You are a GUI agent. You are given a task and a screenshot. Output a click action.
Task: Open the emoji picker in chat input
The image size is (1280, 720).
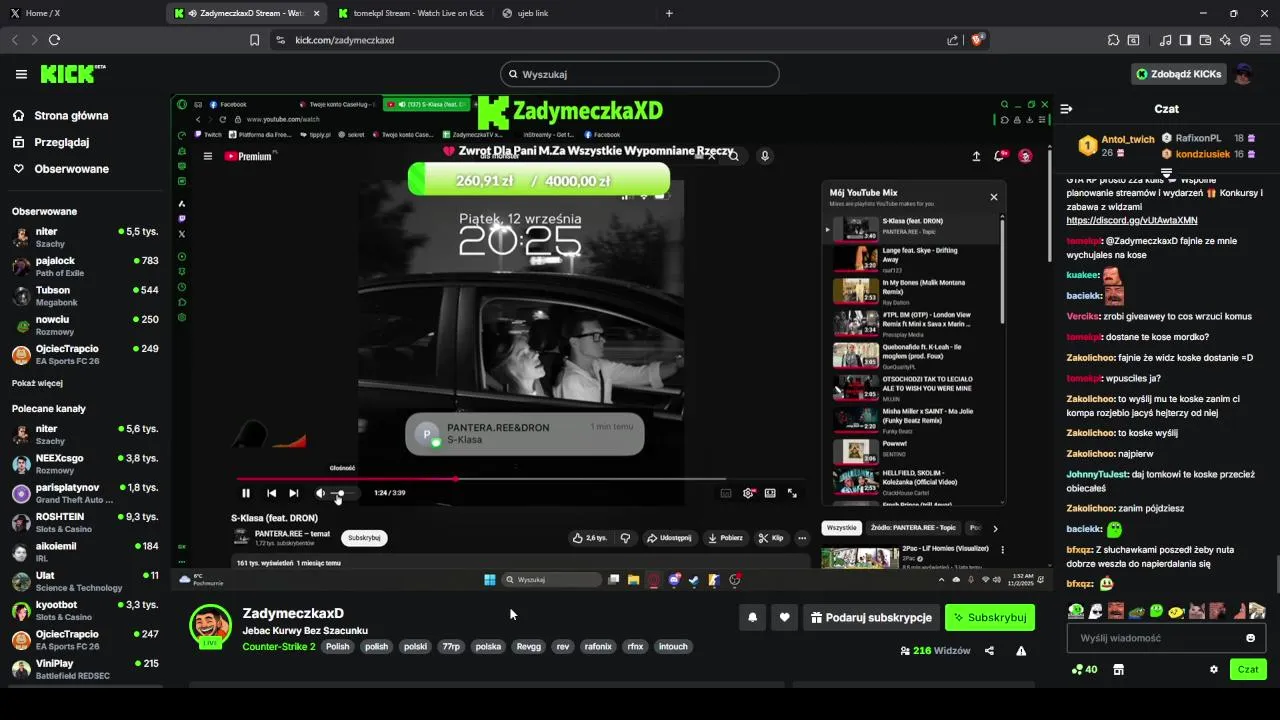pos(1250,638)
